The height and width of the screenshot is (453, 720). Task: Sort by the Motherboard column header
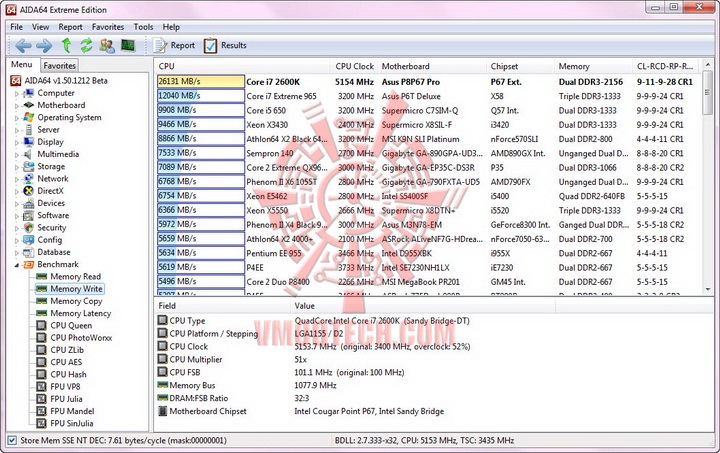[x=432, y=66]
